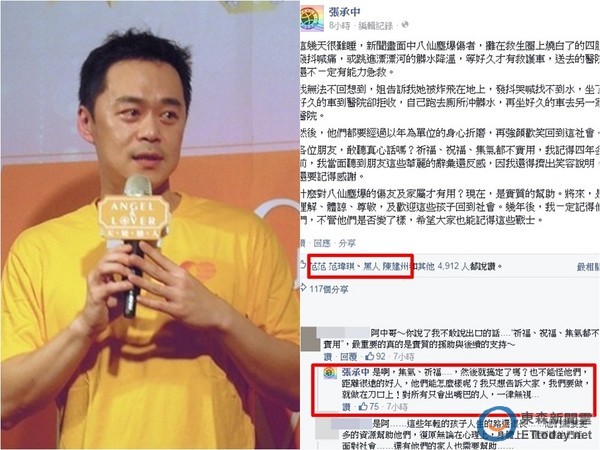
Task: Click the 8小時 post timestamp
Action: point(339,26)
